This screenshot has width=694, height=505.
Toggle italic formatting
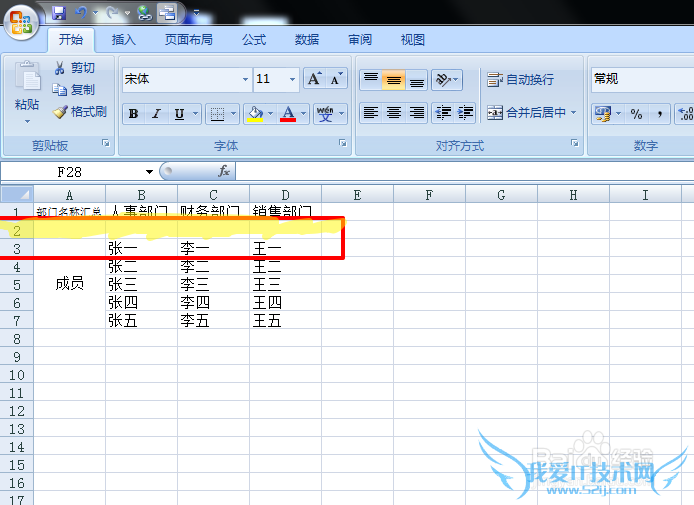click(156, 114)
